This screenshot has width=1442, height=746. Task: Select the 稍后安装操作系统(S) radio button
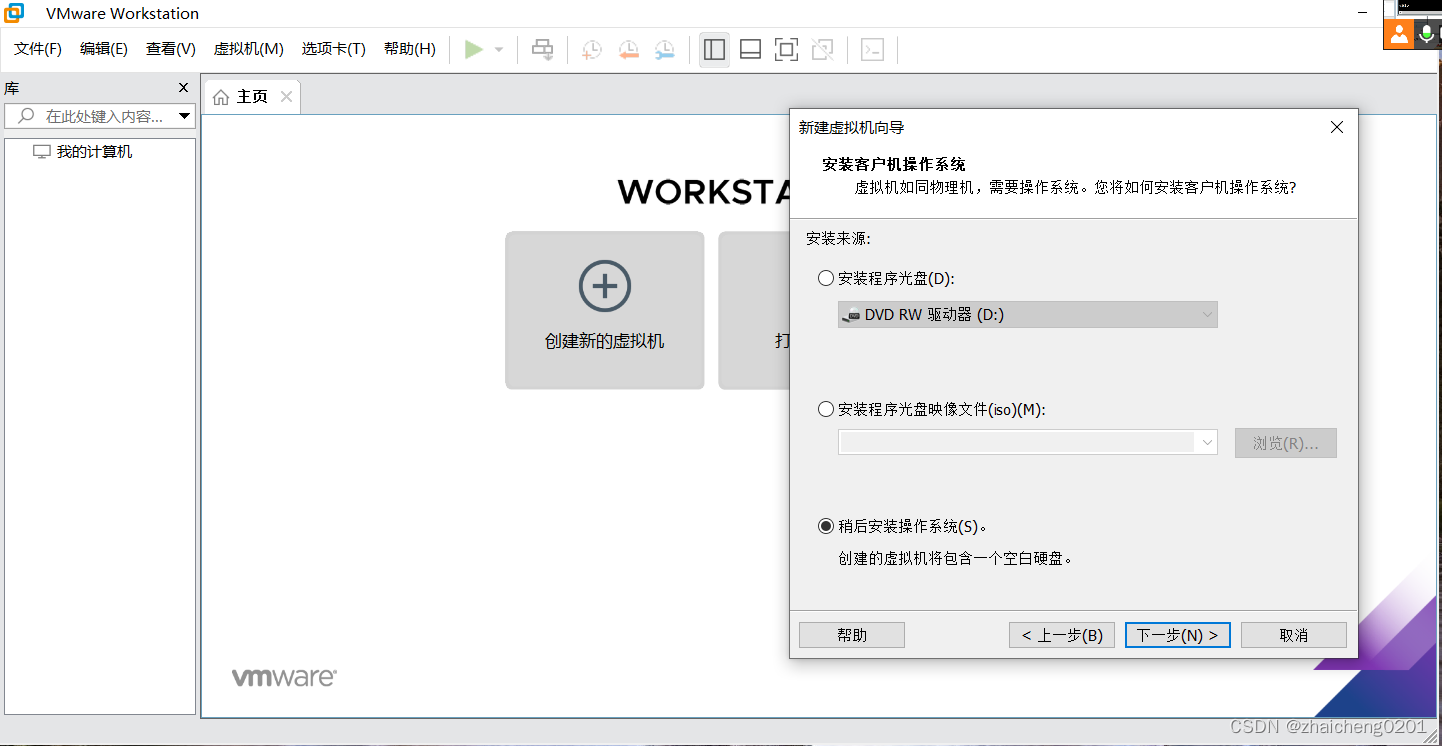tap(826, 526)
